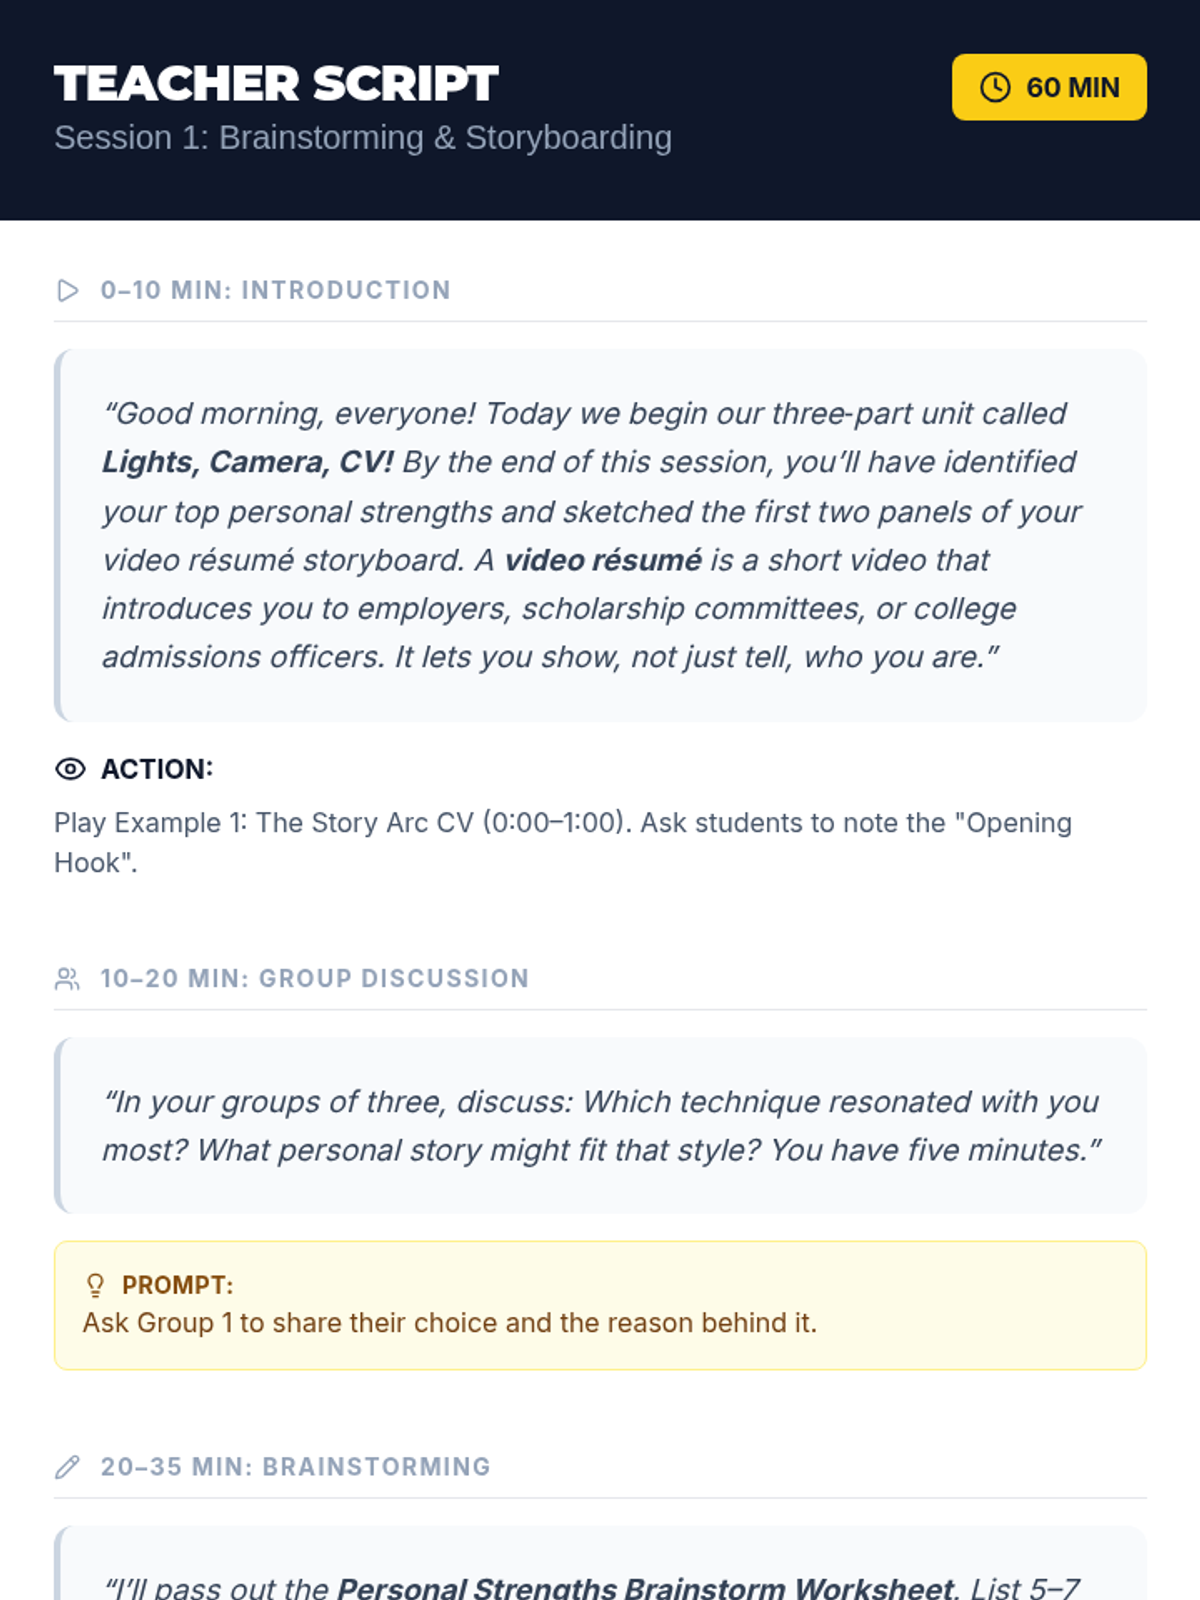Click the lightbulb icon next to PROMPT
Screen dimensions: 1200x1600
click(x=95, y=1285)
